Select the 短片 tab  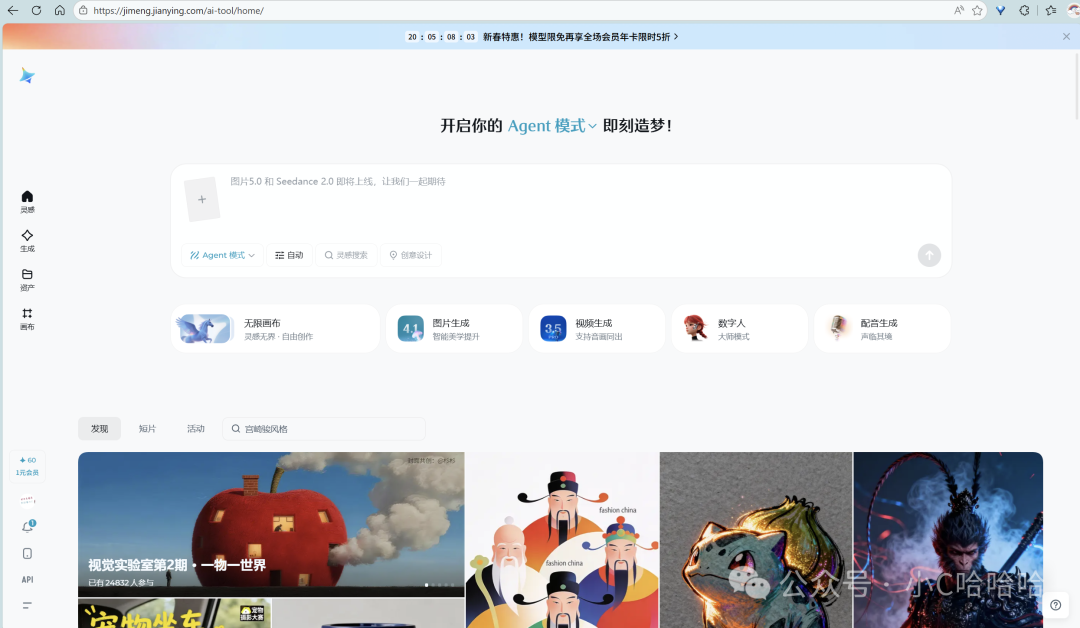tap(147, 428)
